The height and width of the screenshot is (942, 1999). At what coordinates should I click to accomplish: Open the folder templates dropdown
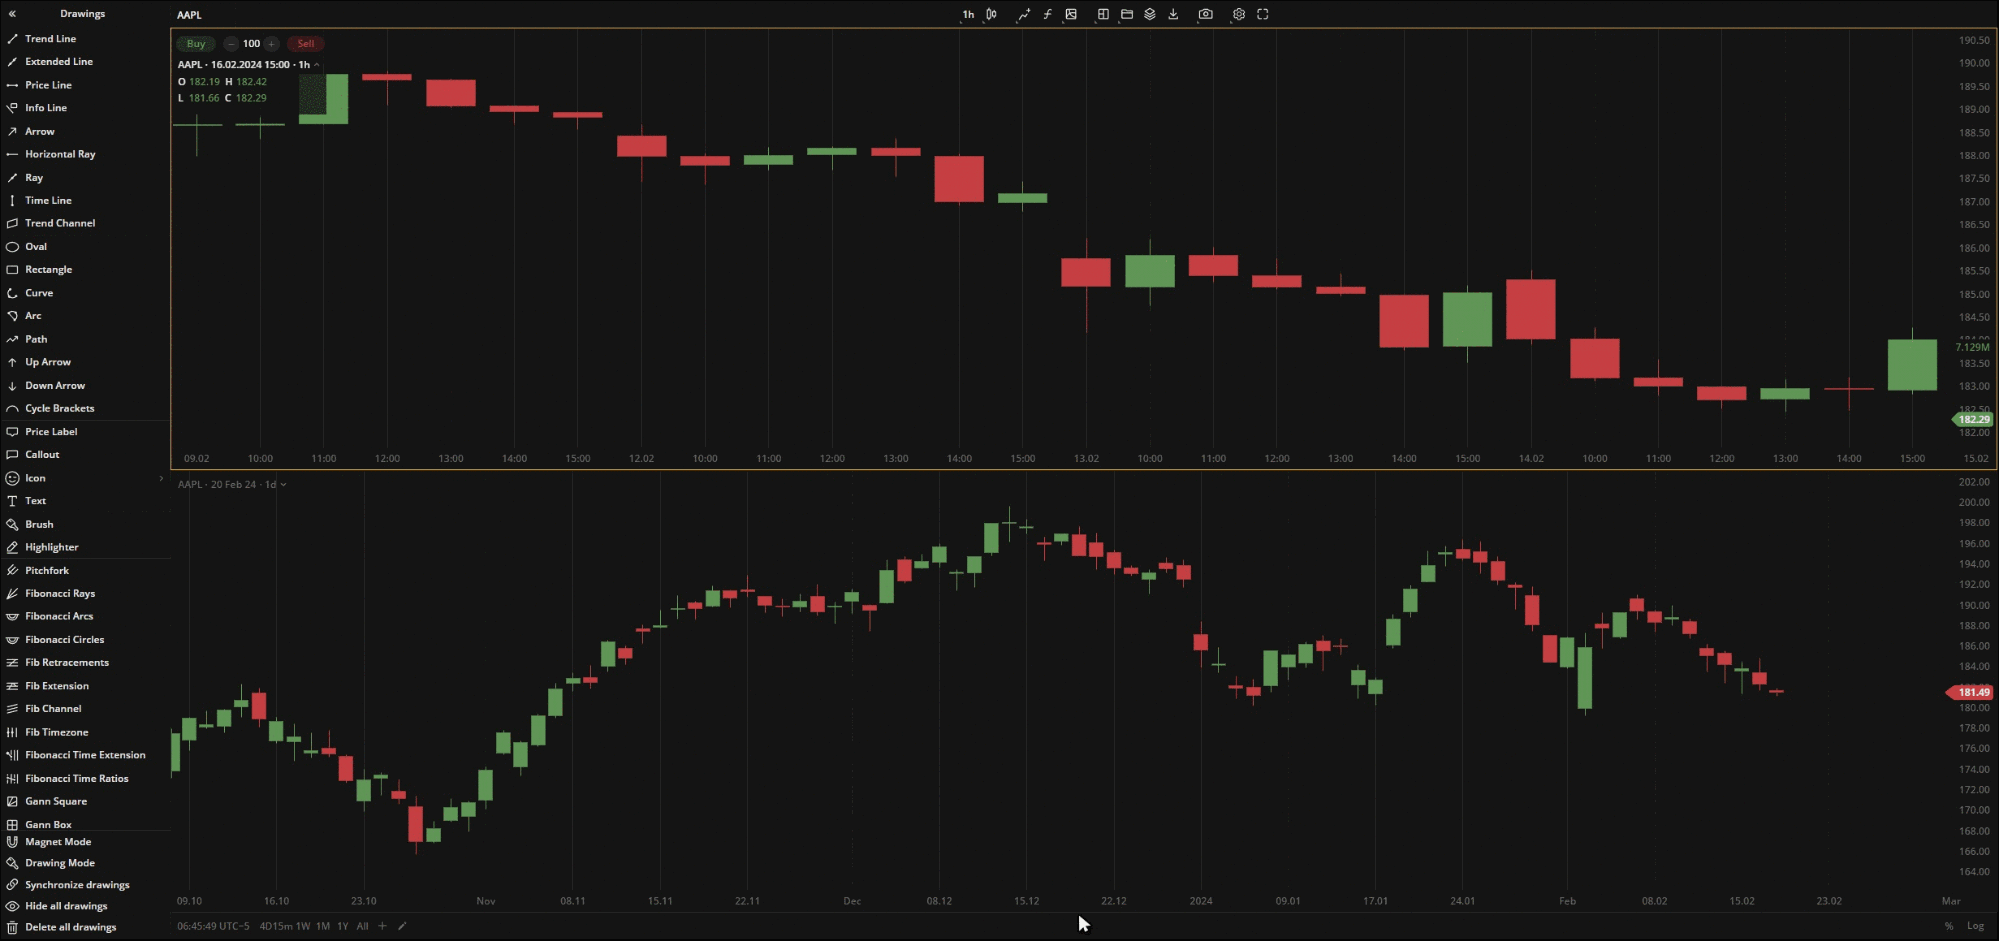[1127, 15]
